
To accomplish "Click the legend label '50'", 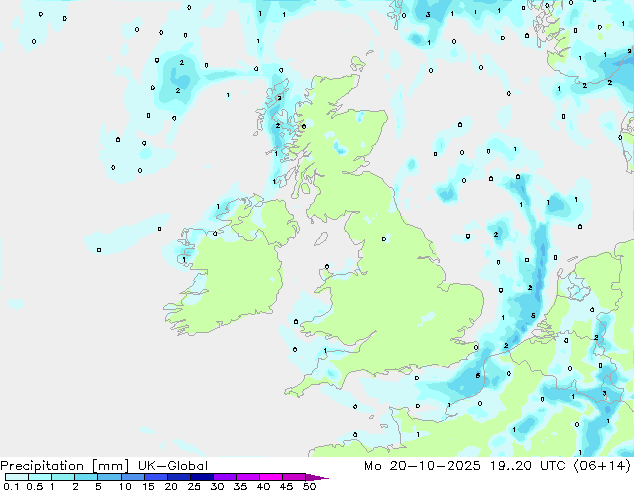I will [310, 486].
